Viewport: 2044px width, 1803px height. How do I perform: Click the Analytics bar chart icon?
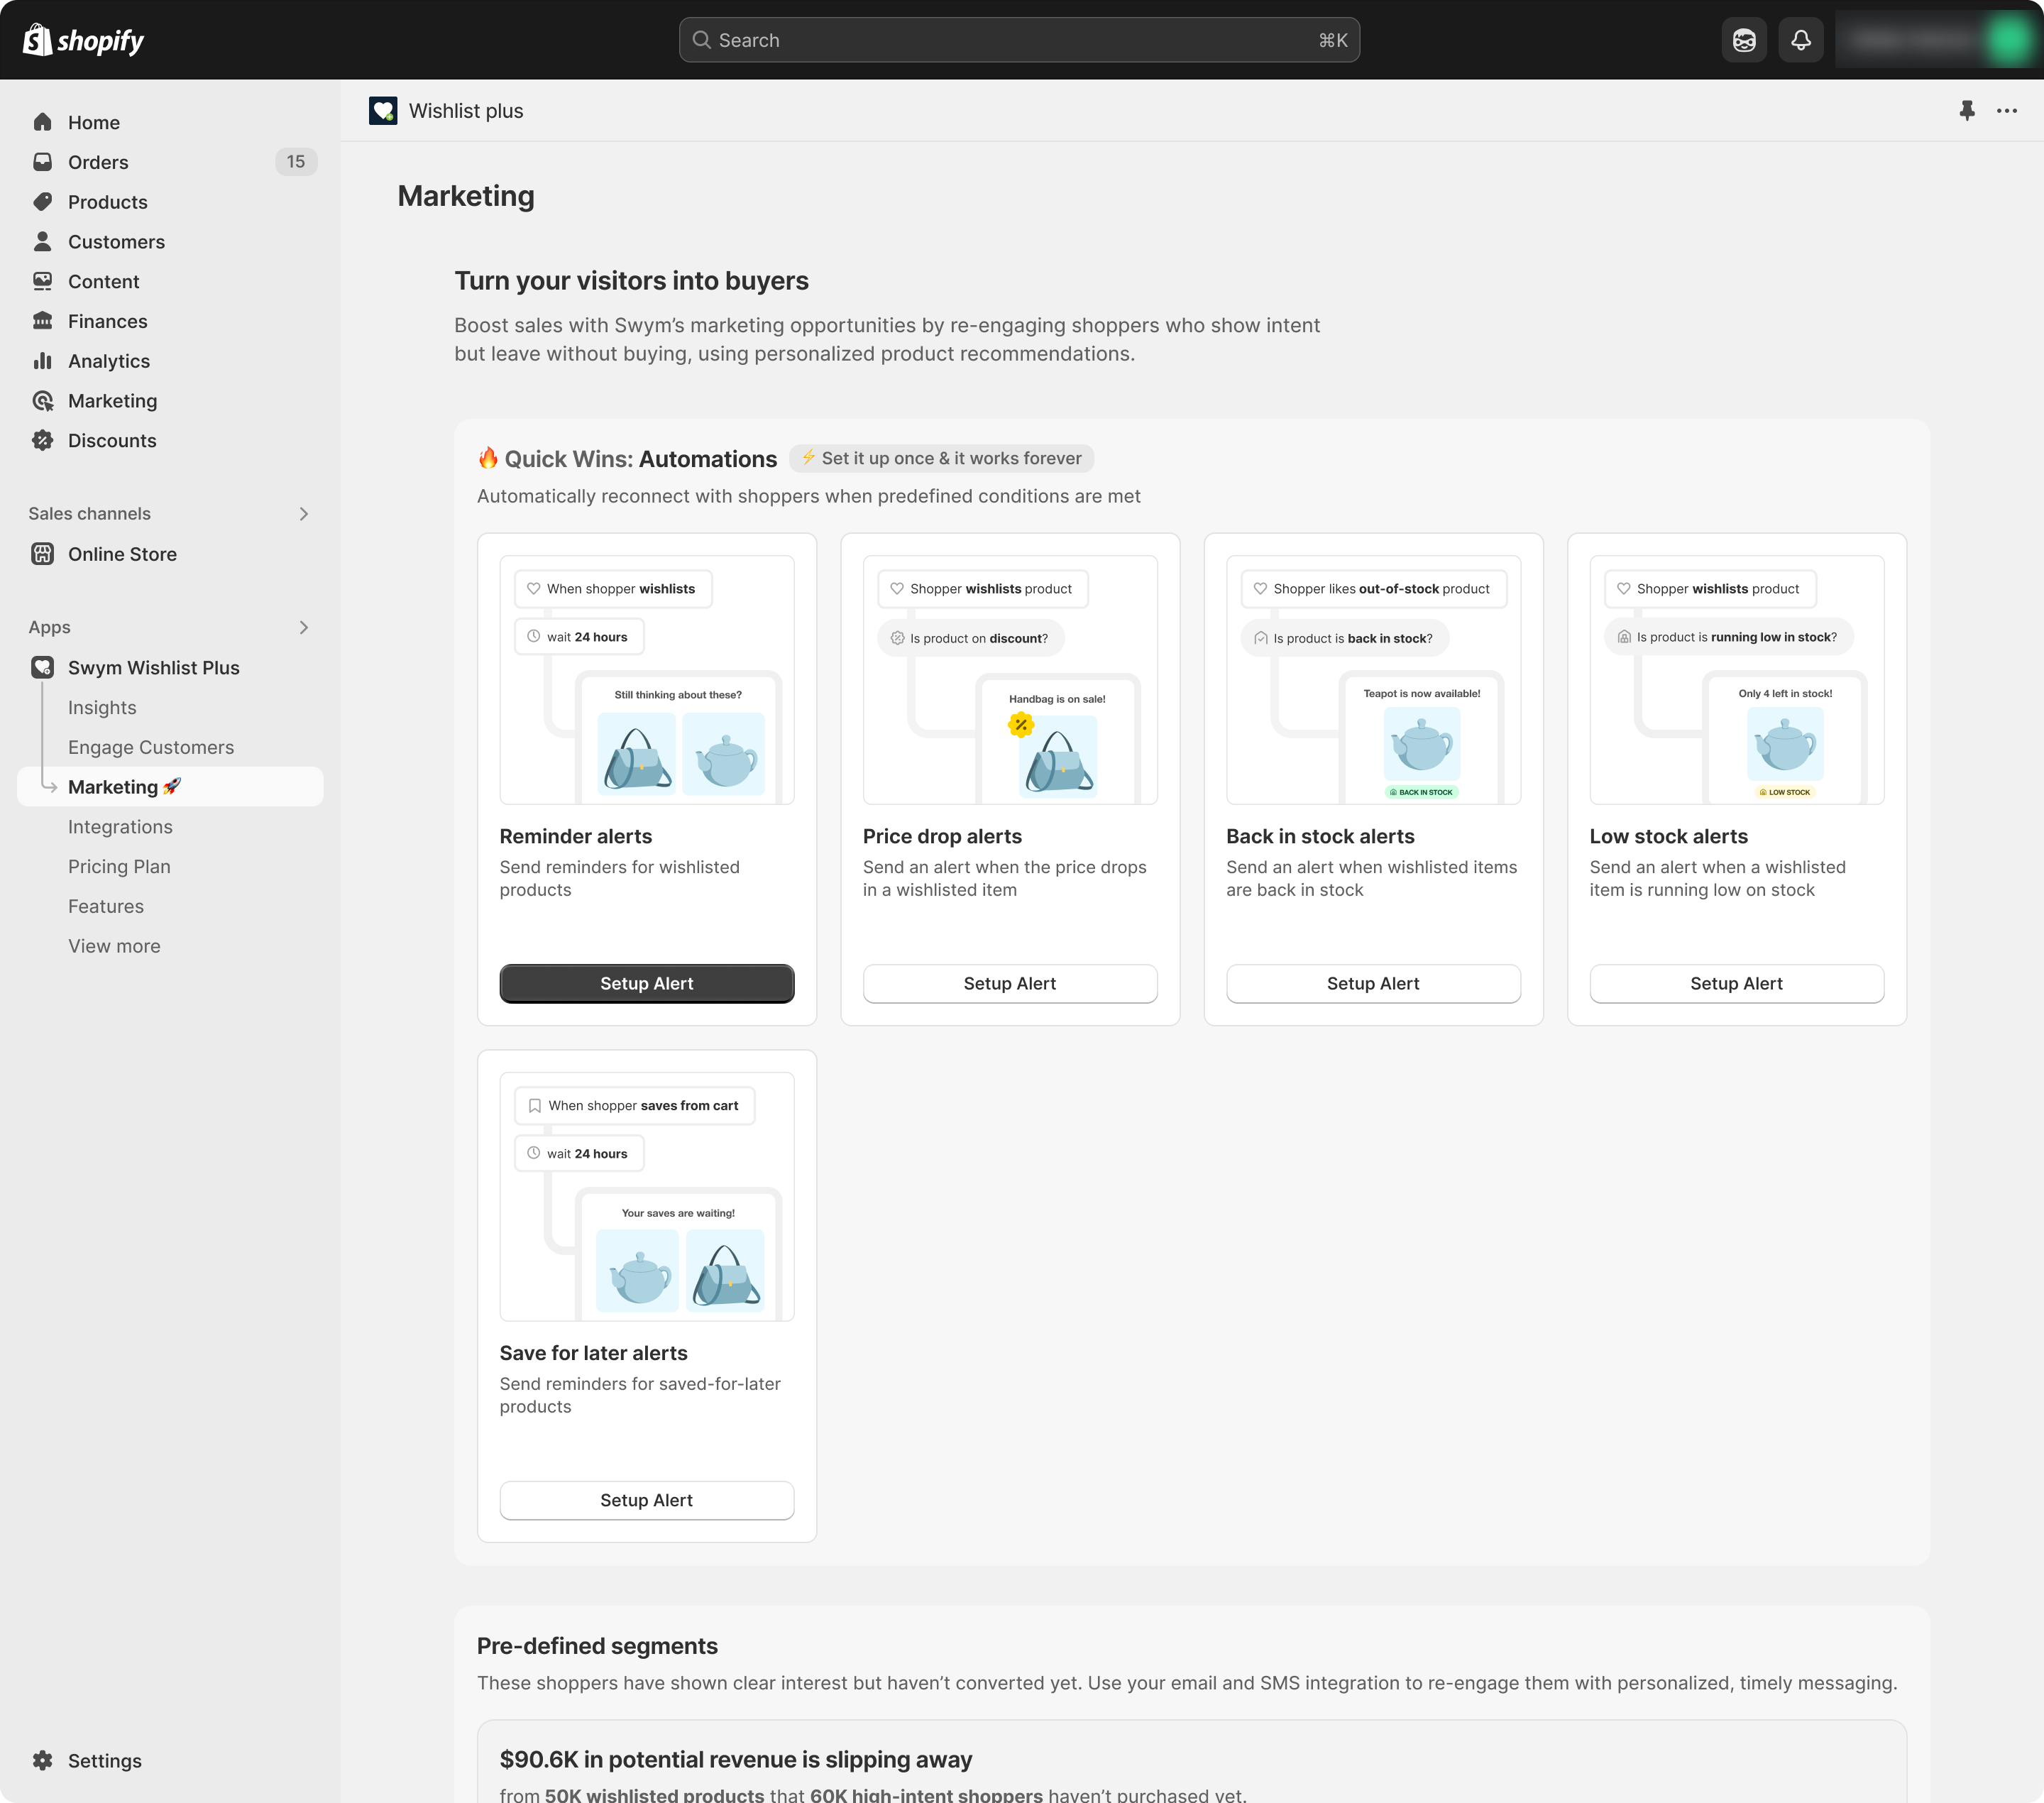[43, 361]
